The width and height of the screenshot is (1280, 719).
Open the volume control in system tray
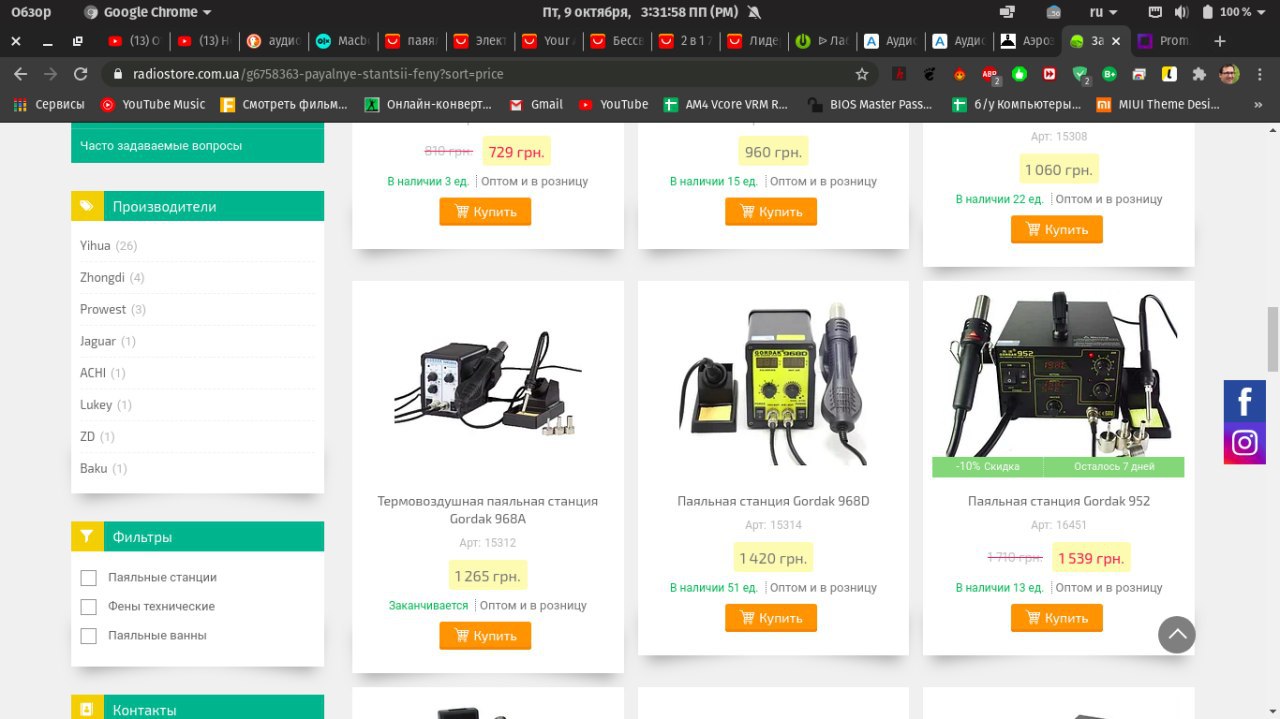click(x=1181, y=12)
